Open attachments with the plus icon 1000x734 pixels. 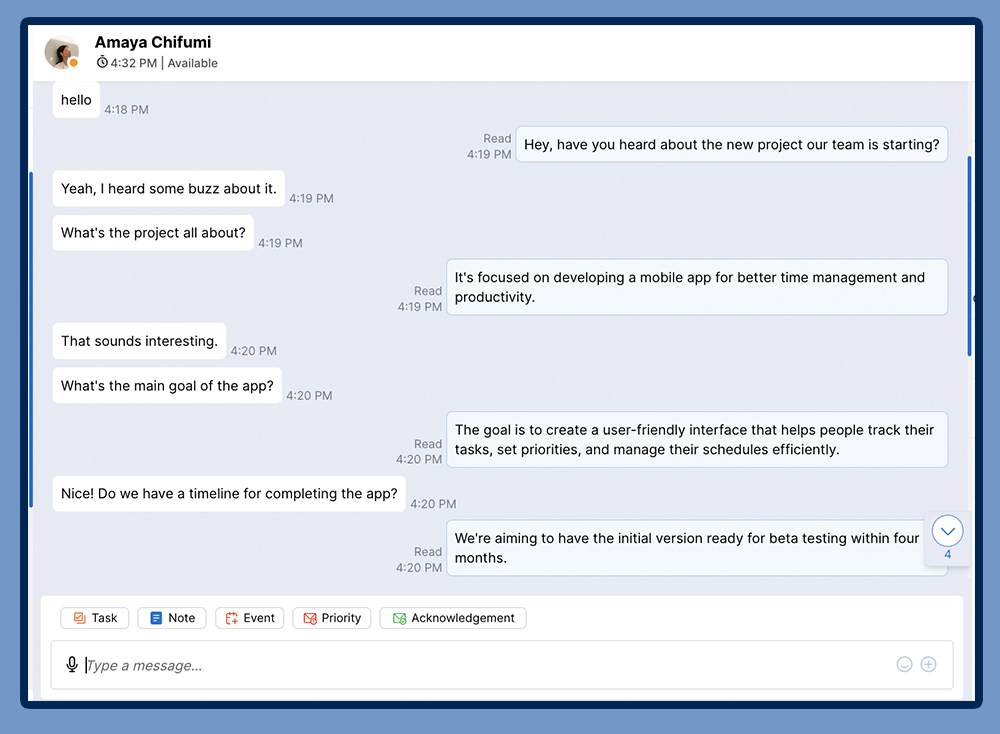(929, 664)
